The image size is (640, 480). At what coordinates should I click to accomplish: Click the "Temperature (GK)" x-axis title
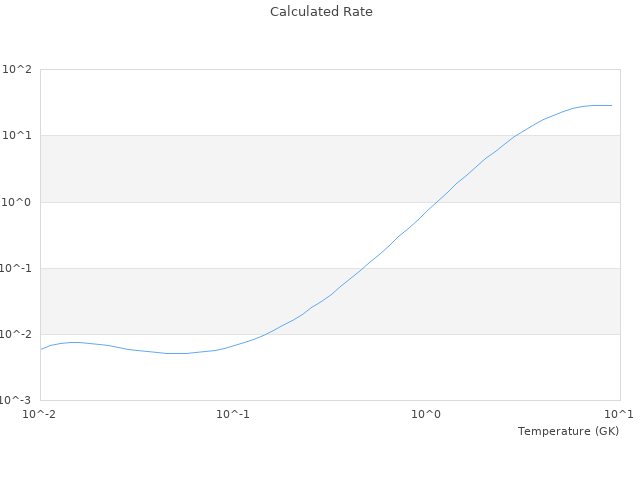[568, 431]
